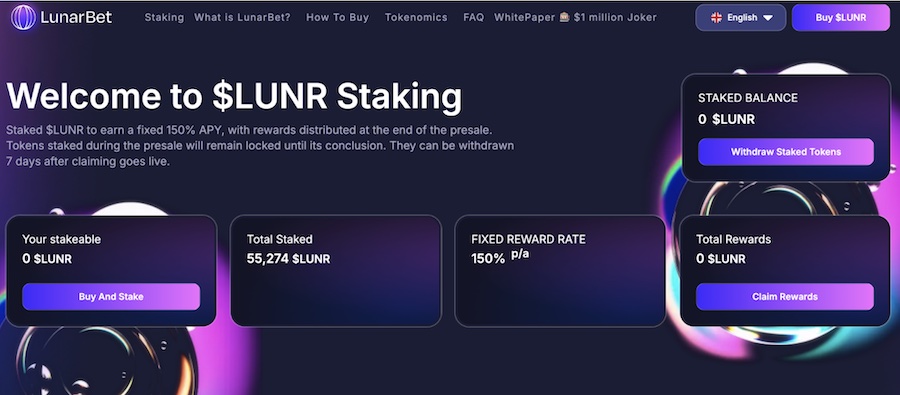900x395 pixels.
Task: Select the Total Staked card
Action: (x=336, y=270)
